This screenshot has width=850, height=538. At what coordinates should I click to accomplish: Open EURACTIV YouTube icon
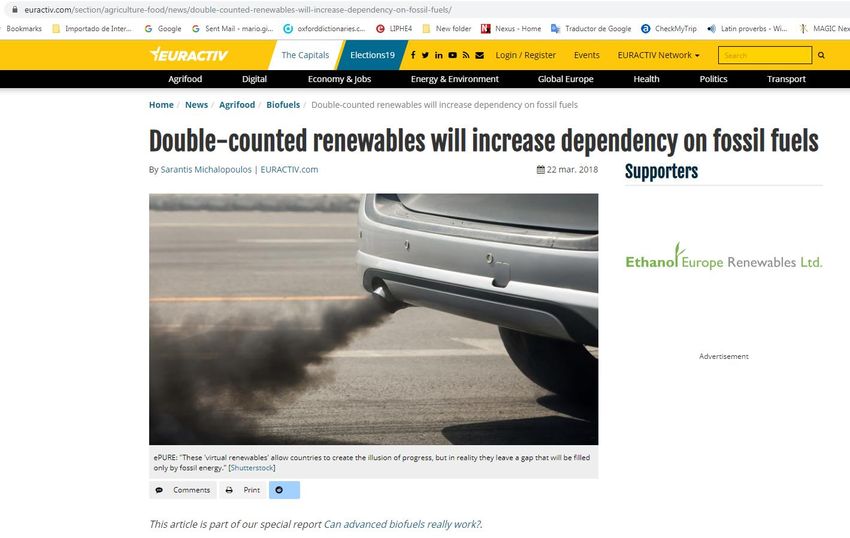452,55
